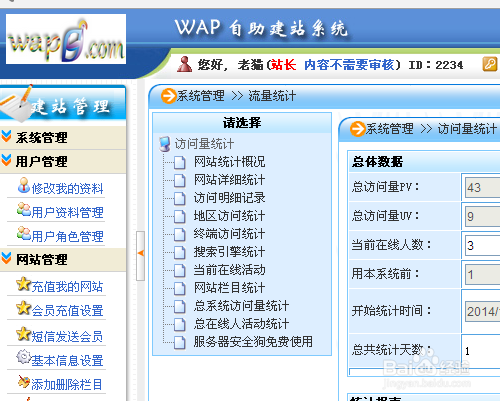Click page icon beside 地区访问统计
This screenshot has width=500, height=401.
[180, 217]
